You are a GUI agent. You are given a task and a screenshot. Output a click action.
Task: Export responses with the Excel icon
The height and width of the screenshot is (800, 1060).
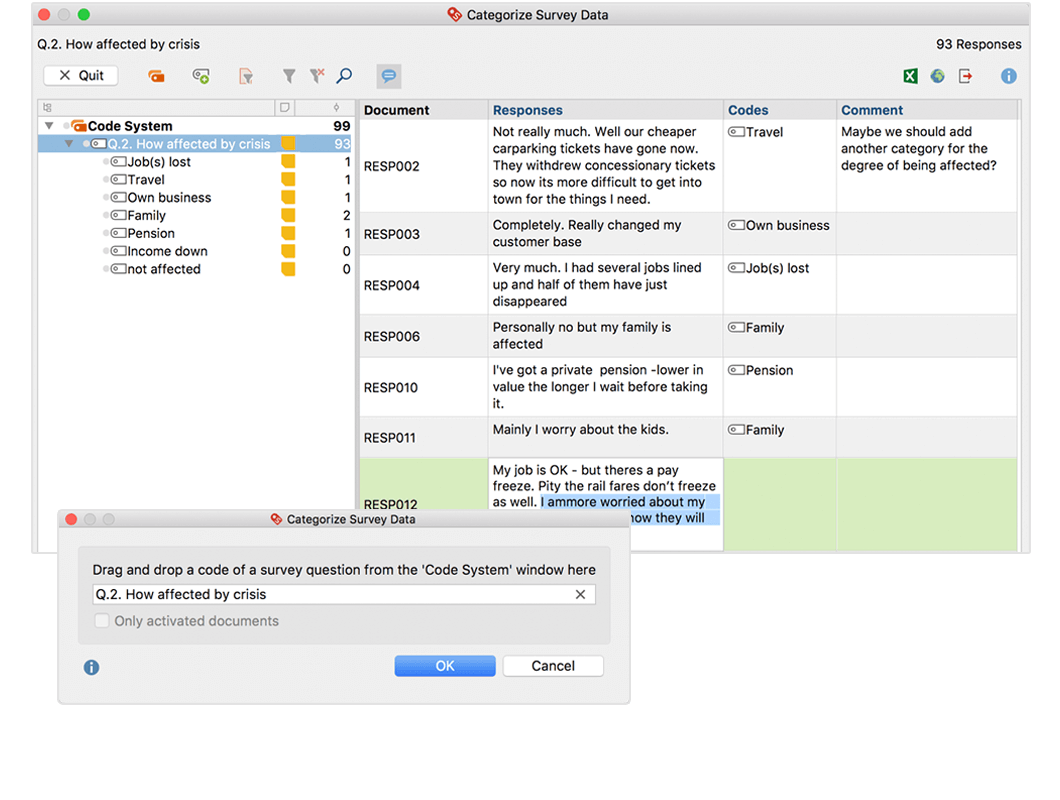tap(911, 76)
